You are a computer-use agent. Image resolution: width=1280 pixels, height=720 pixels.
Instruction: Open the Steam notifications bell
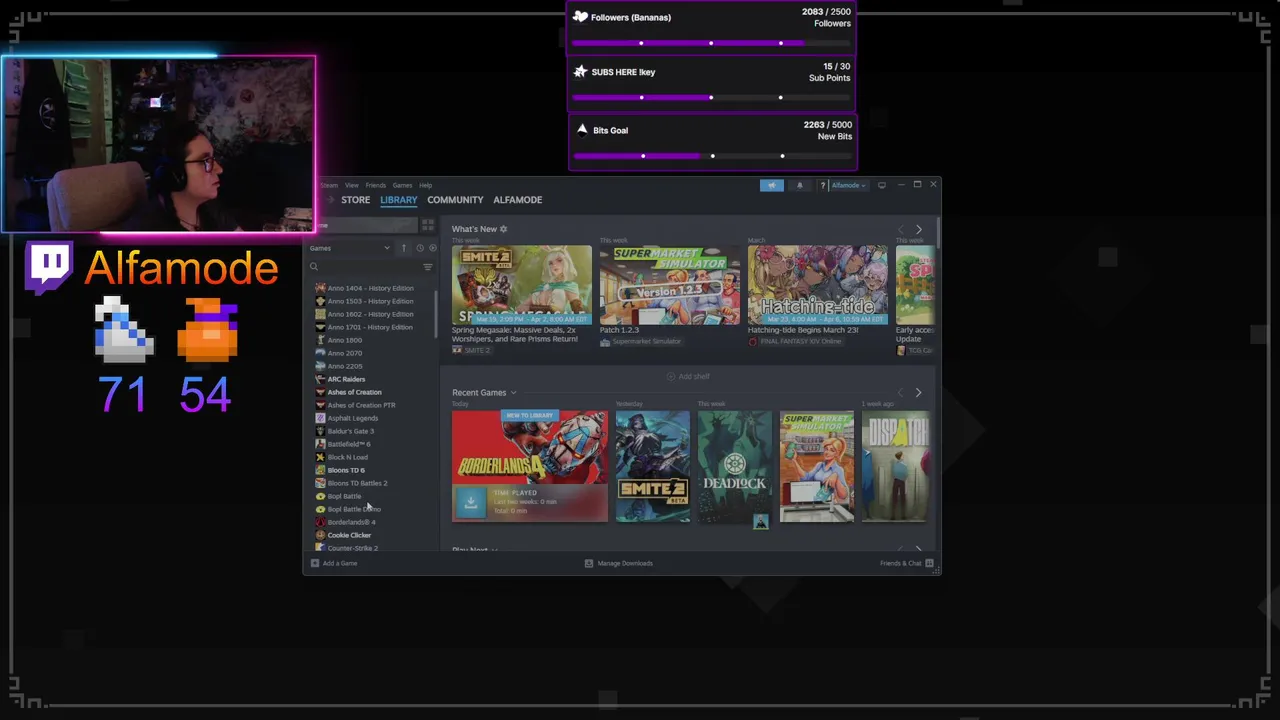799,185
